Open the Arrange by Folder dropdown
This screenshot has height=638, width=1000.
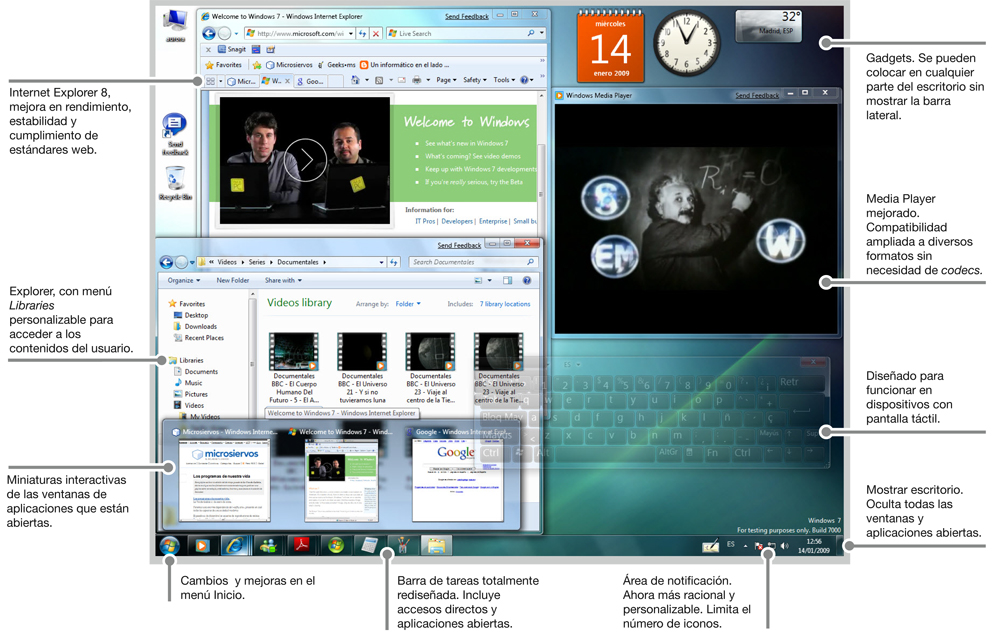408,304
